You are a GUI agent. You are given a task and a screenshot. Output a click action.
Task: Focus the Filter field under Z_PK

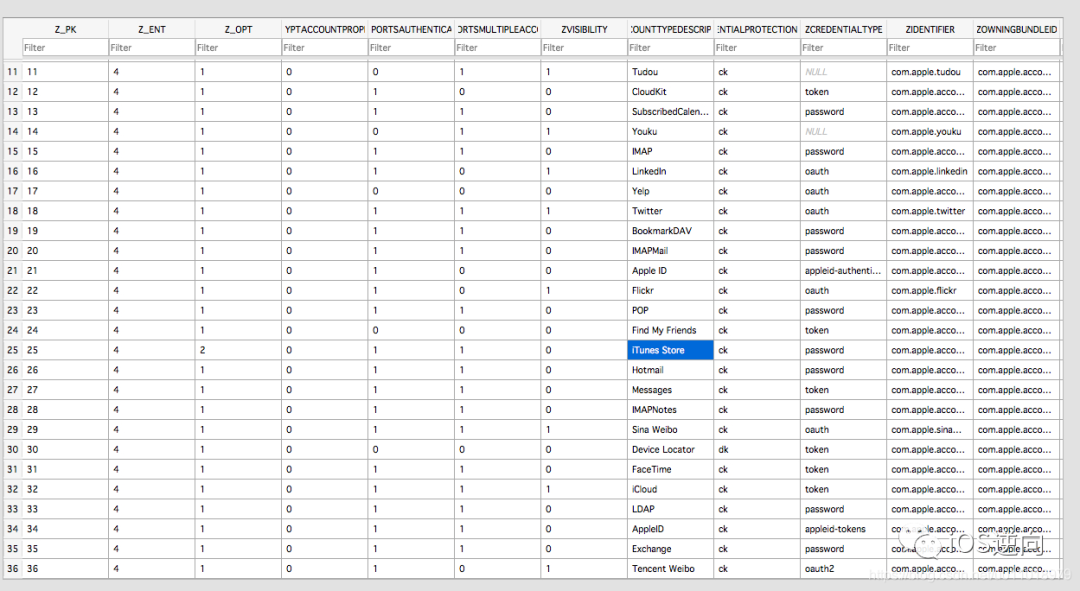click(x=65, y=48)
